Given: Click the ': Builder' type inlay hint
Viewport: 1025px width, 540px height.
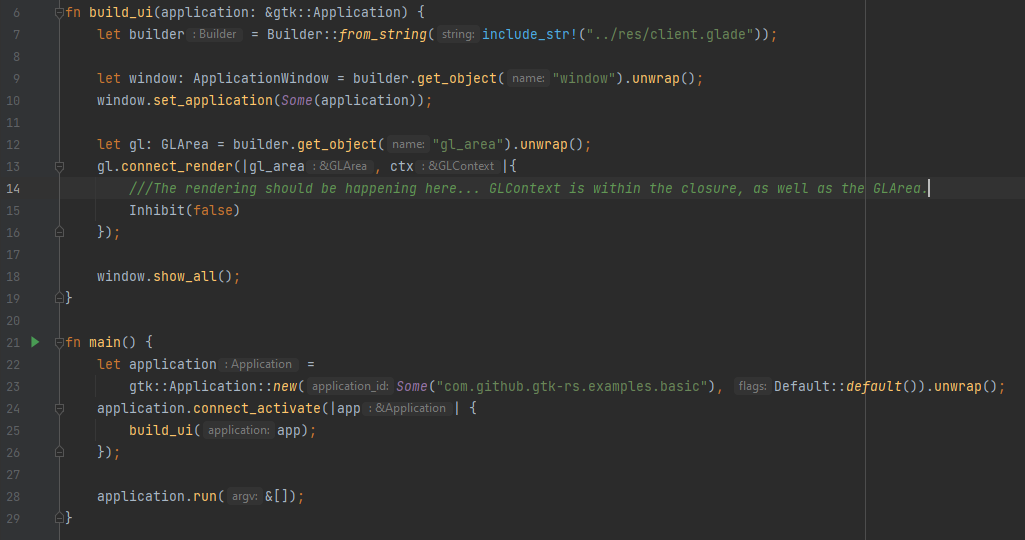Looking at the screenshot, I should tap(216, 34).
